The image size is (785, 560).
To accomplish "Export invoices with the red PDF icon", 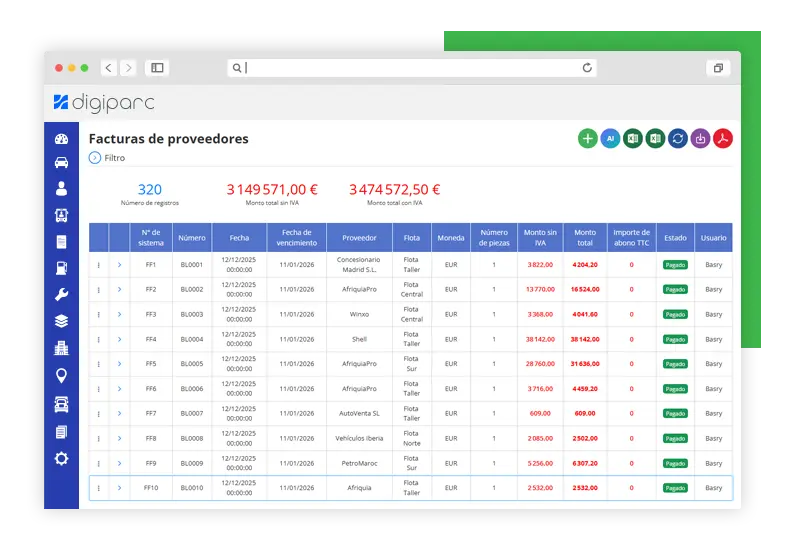I will [x=722, y=139].
